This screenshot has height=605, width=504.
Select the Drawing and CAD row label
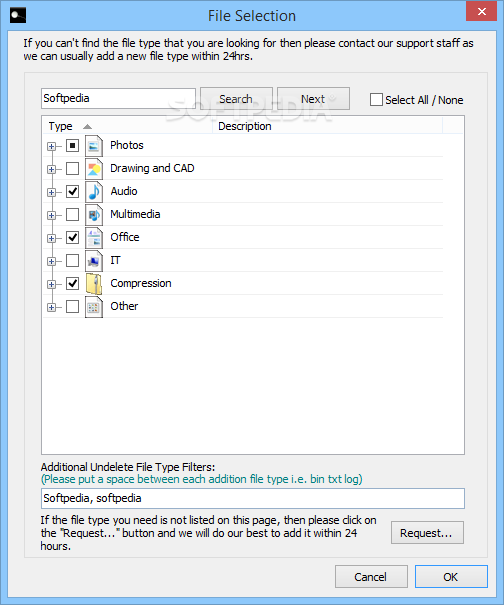click(x=152, y=168)
